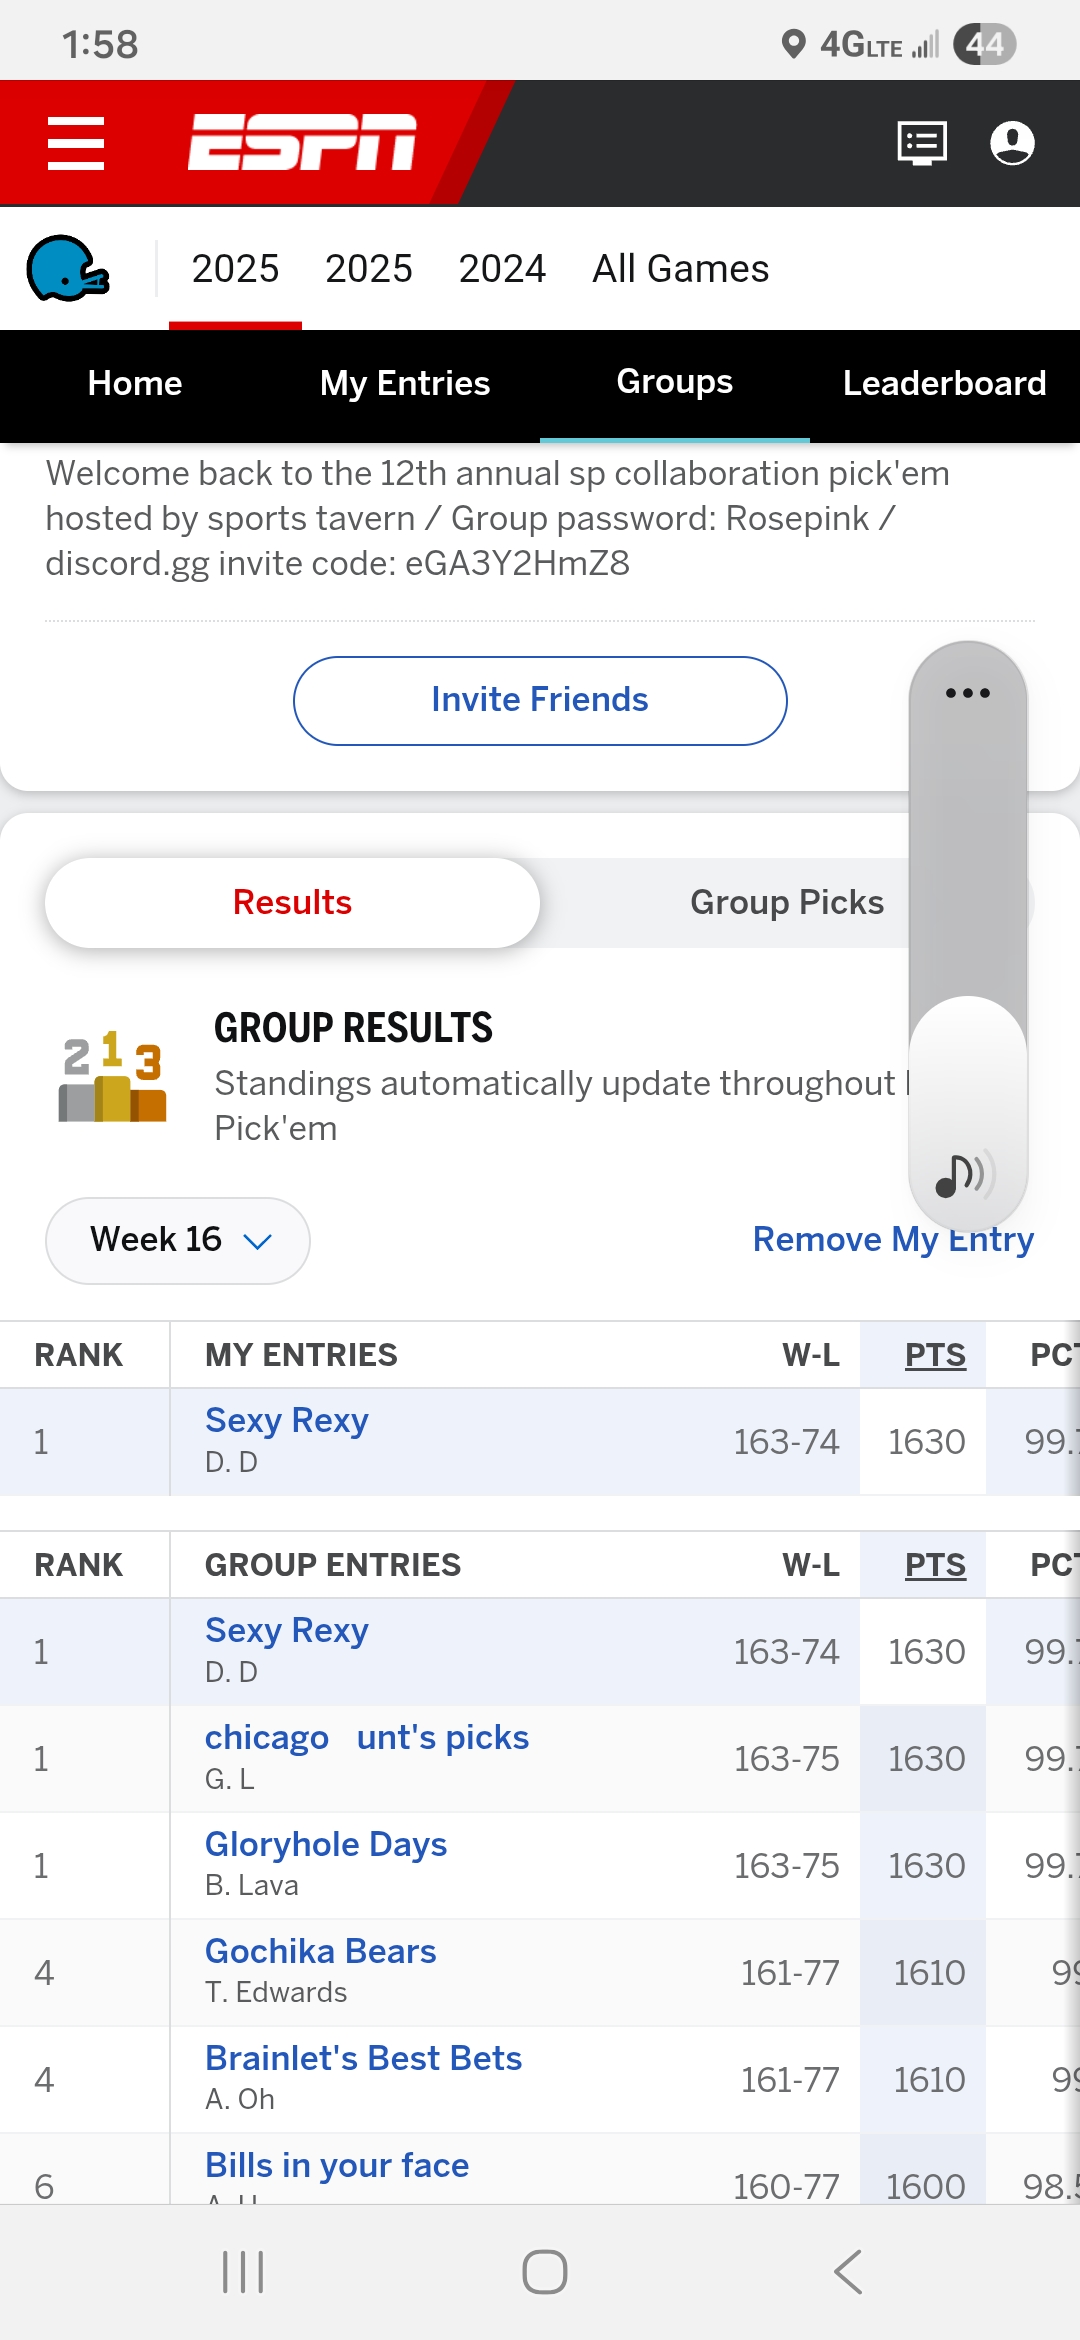Tap the blue football helmet icon
Screen dimensions: 1080x2340
pyautogui.click(x=67, y=269)
